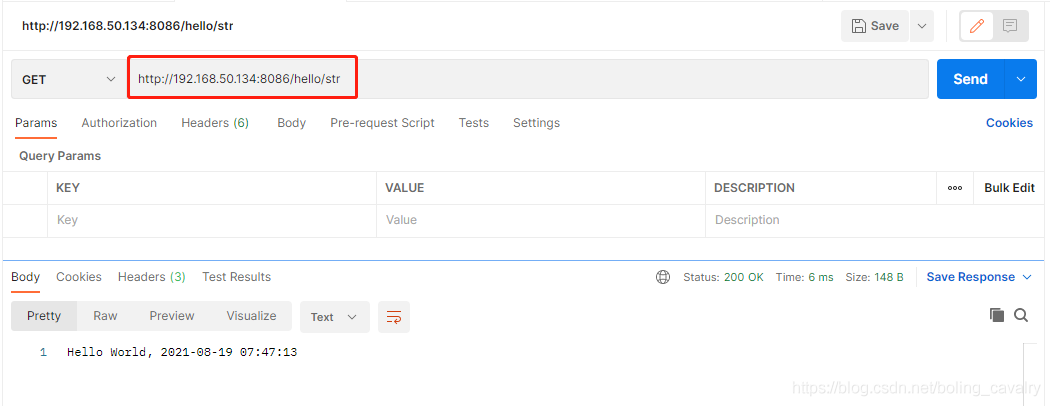Image resolution: width=1050 pixels, height=406 pixels.
Task: Open the Pre-request Script tab
Action: click(x=382, y=123)
